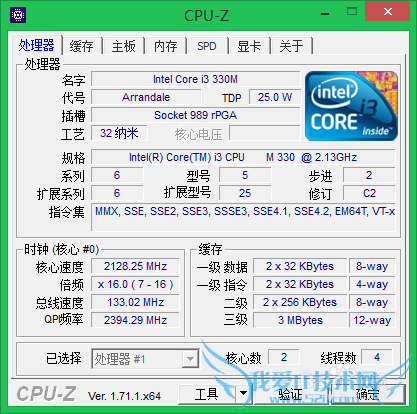The image size is (417, 414).
Task: Click the 核心速度 value field
Action: [135, 266]
